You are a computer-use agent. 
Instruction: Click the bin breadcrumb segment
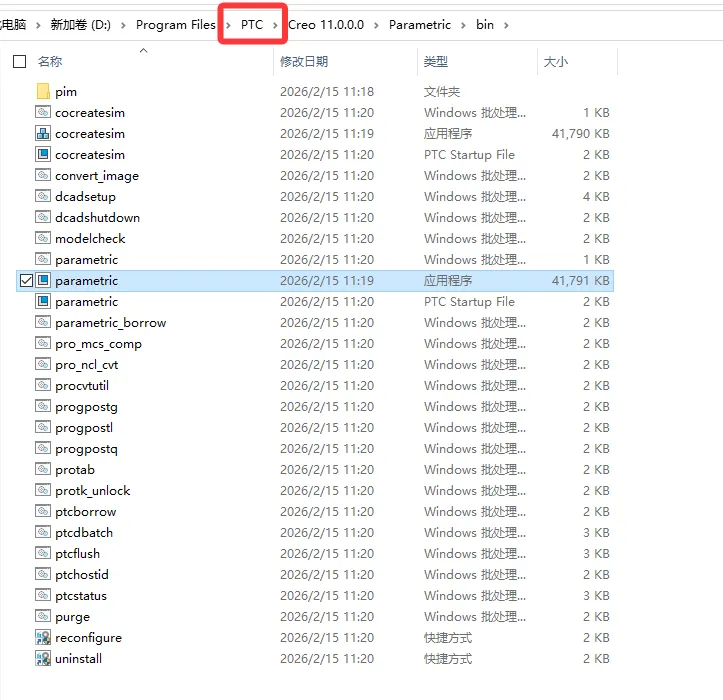485,24
